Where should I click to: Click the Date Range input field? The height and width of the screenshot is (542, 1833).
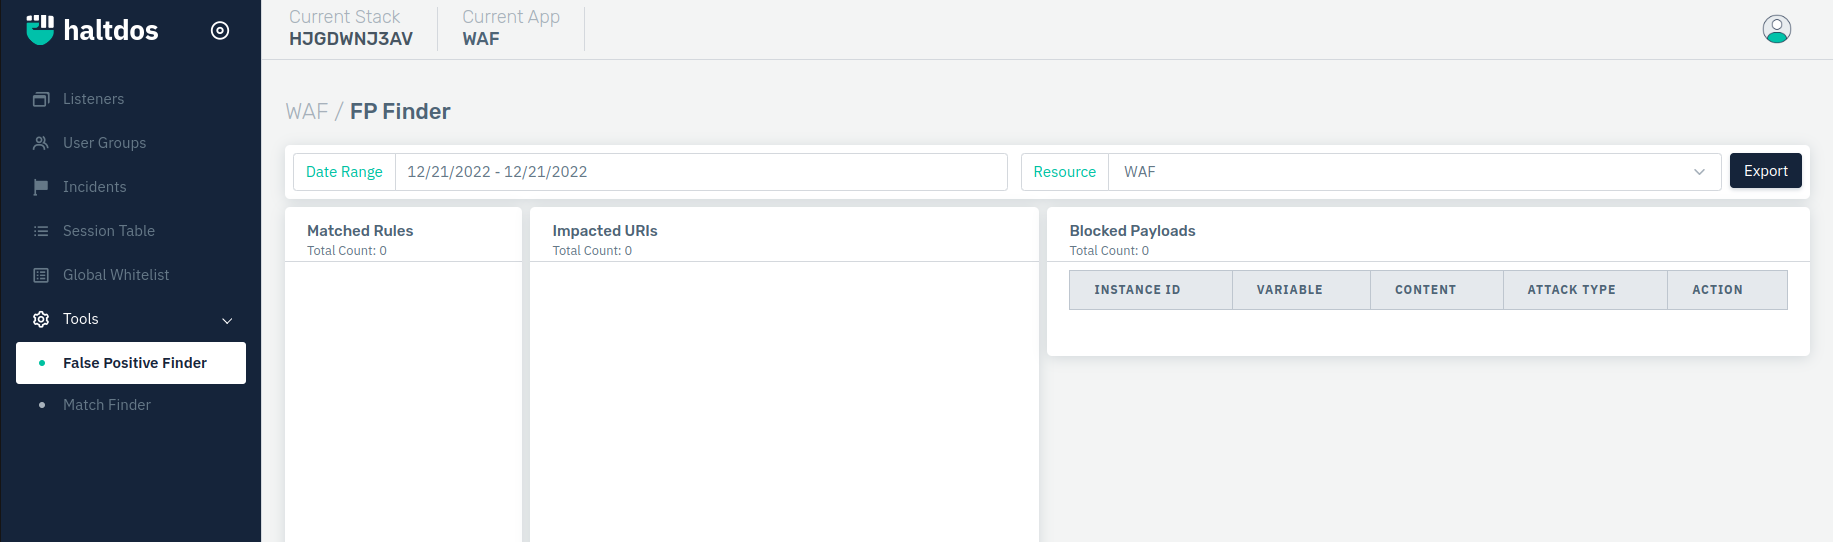701,172
